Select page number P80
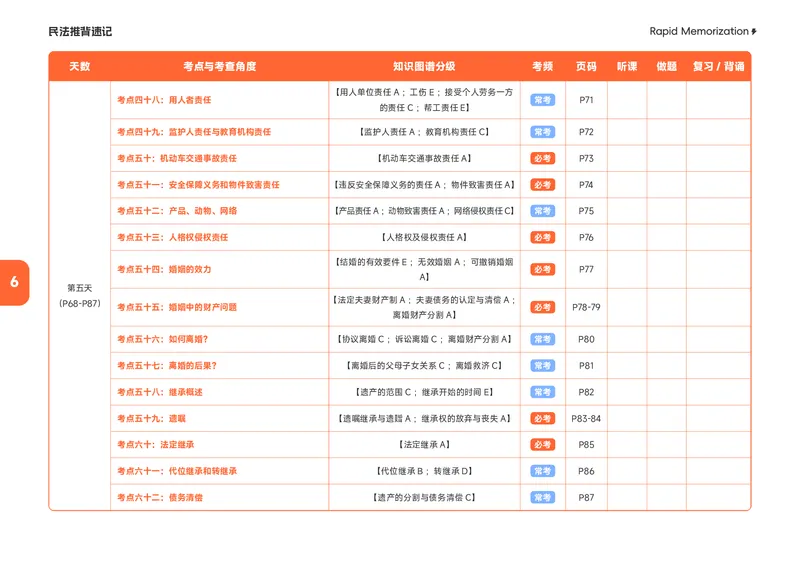The width and height of the screenshot is (800, 566). [x=586, y=339]
